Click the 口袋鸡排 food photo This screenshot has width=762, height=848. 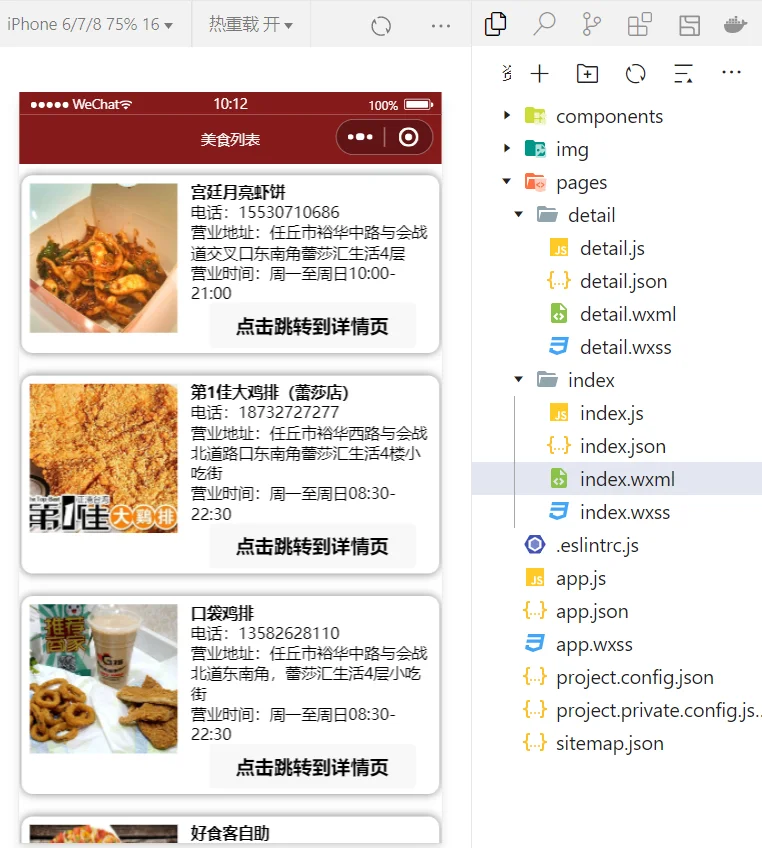click(103, 679)
